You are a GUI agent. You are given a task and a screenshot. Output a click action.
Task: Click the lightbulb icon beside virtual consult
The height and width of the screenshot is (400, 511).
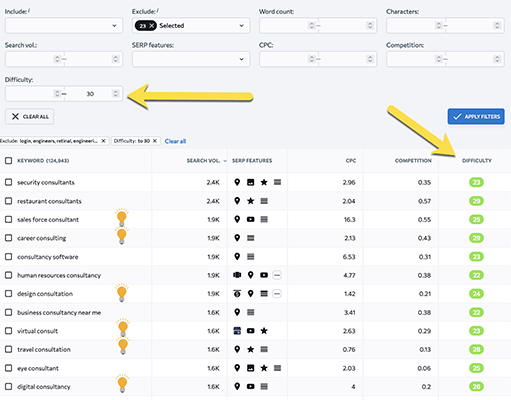pyautogui.click(x=123, y=327)
